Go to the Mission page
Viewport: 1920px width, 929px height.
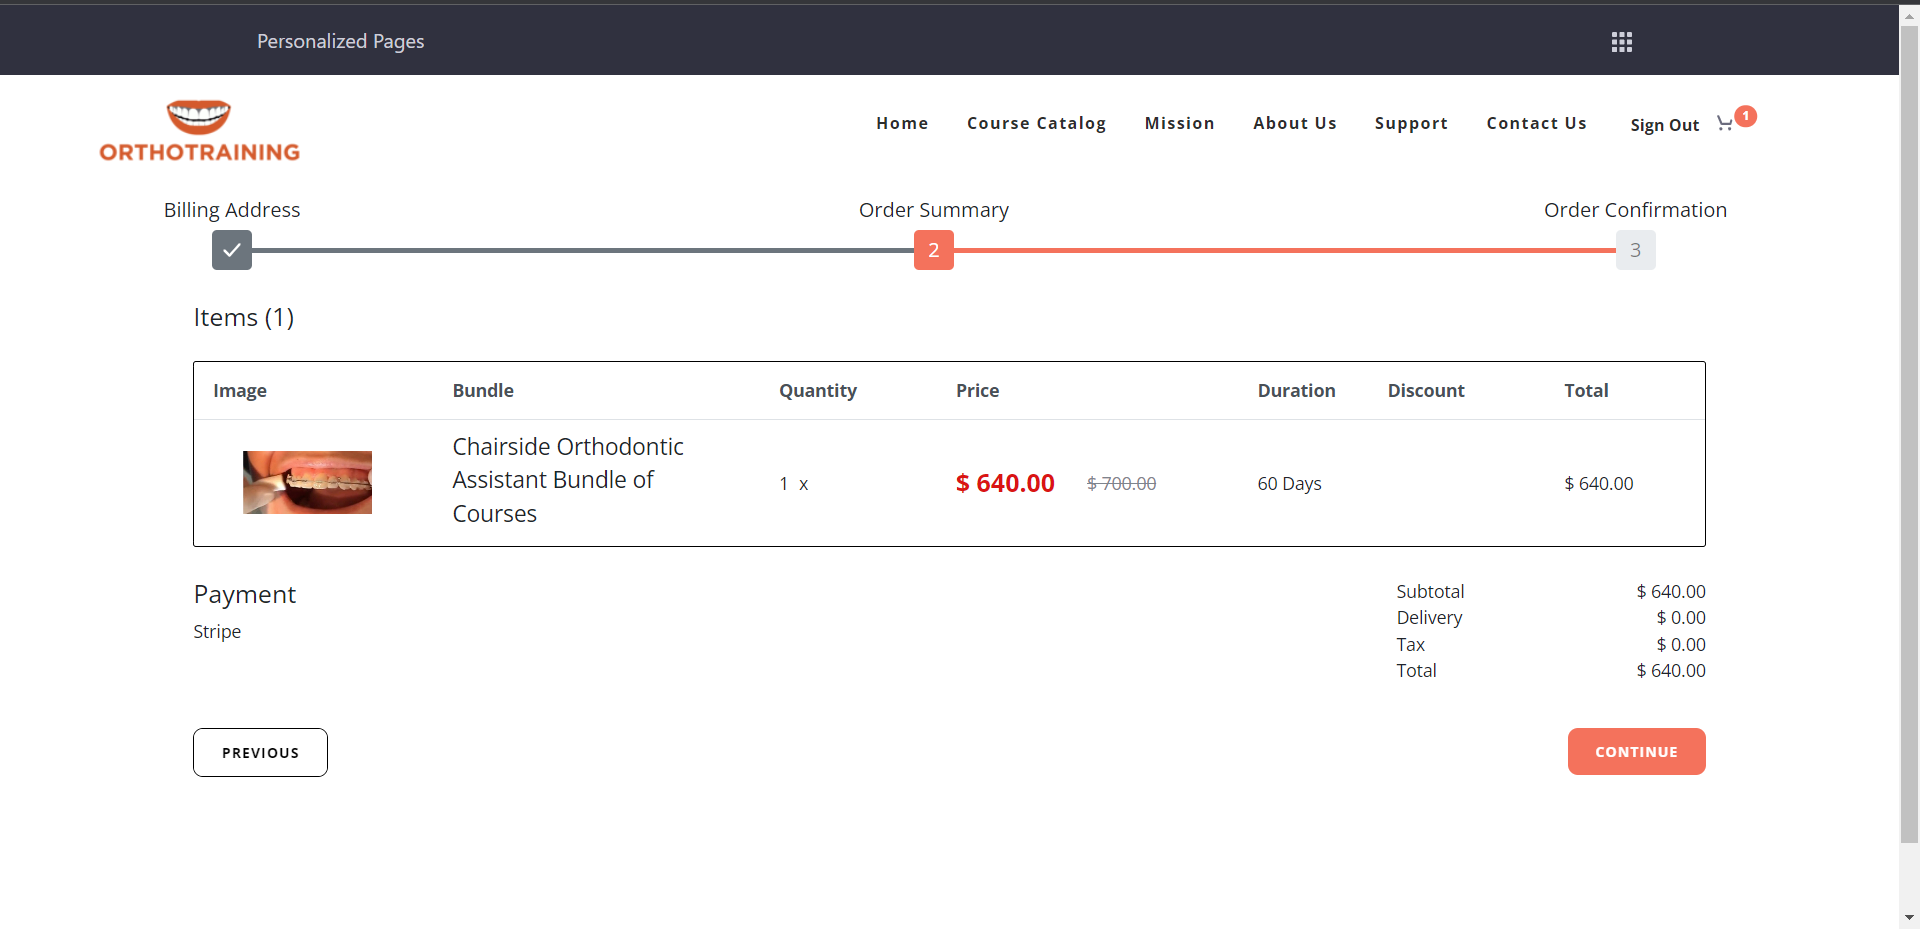pyautogui.click(x=1179, y=123)
